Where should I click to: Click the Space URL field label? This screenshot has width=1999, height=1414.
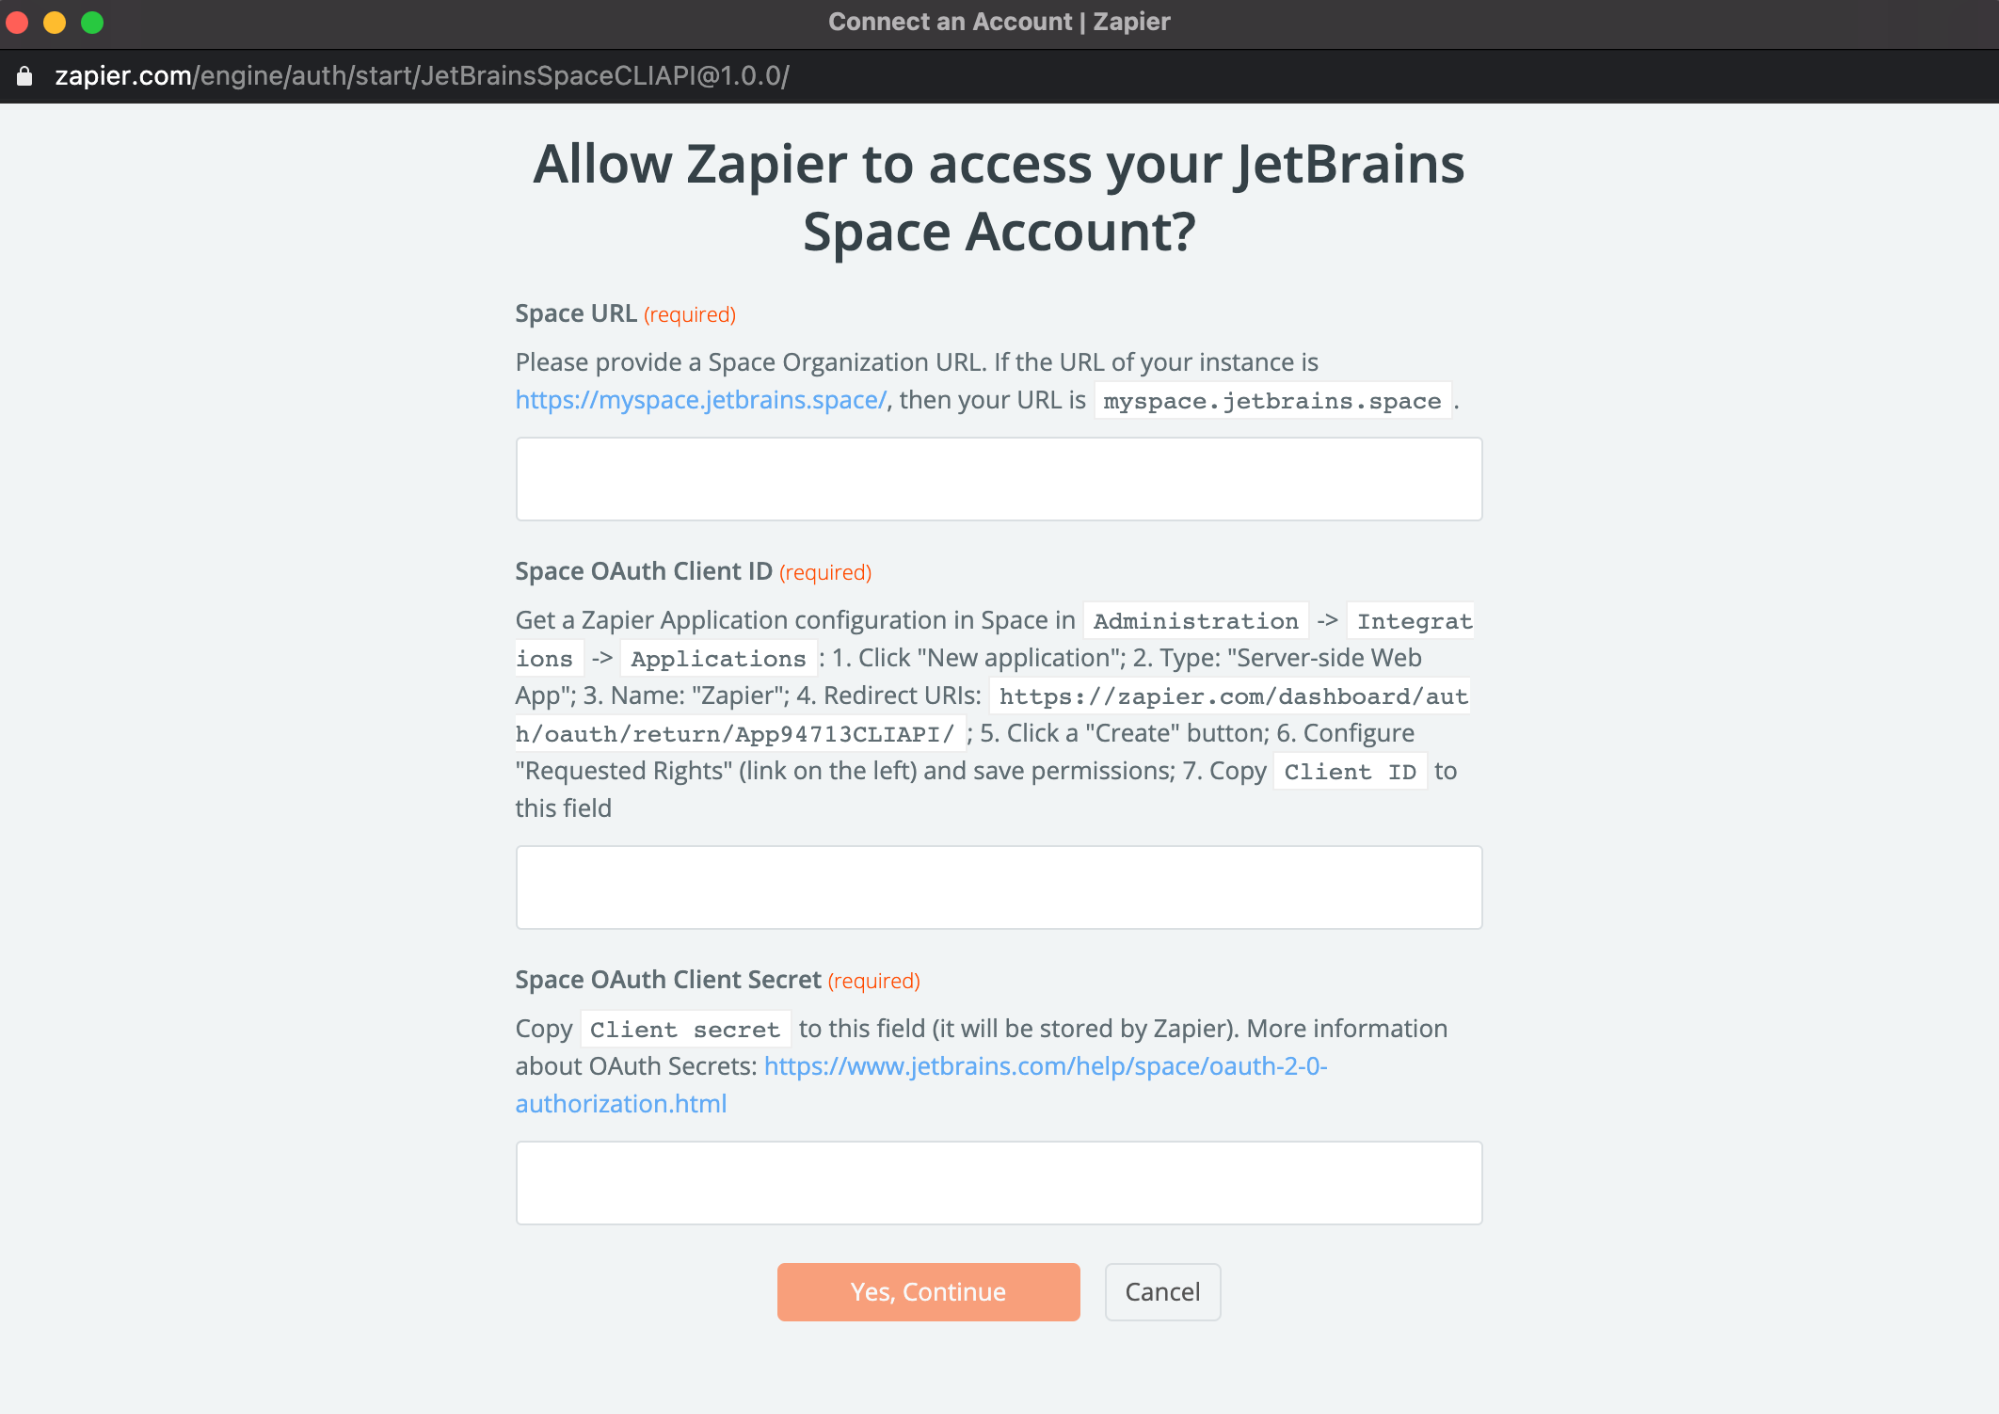[x=576, y=314]
